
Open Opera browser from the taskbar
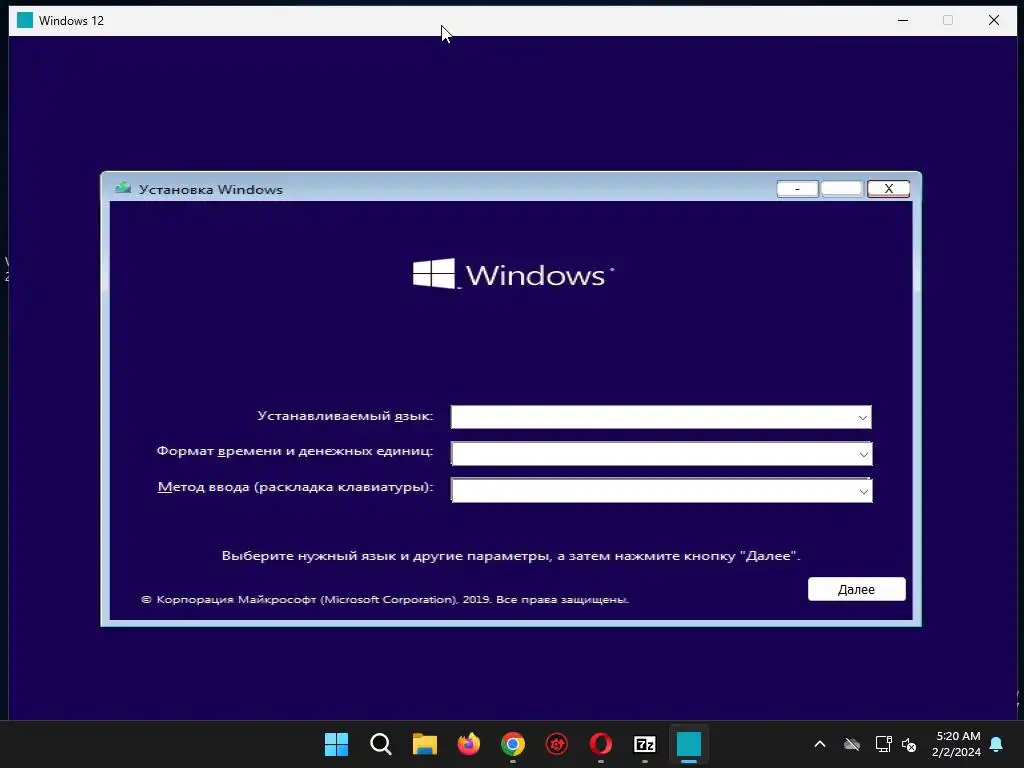coord(601,744)
